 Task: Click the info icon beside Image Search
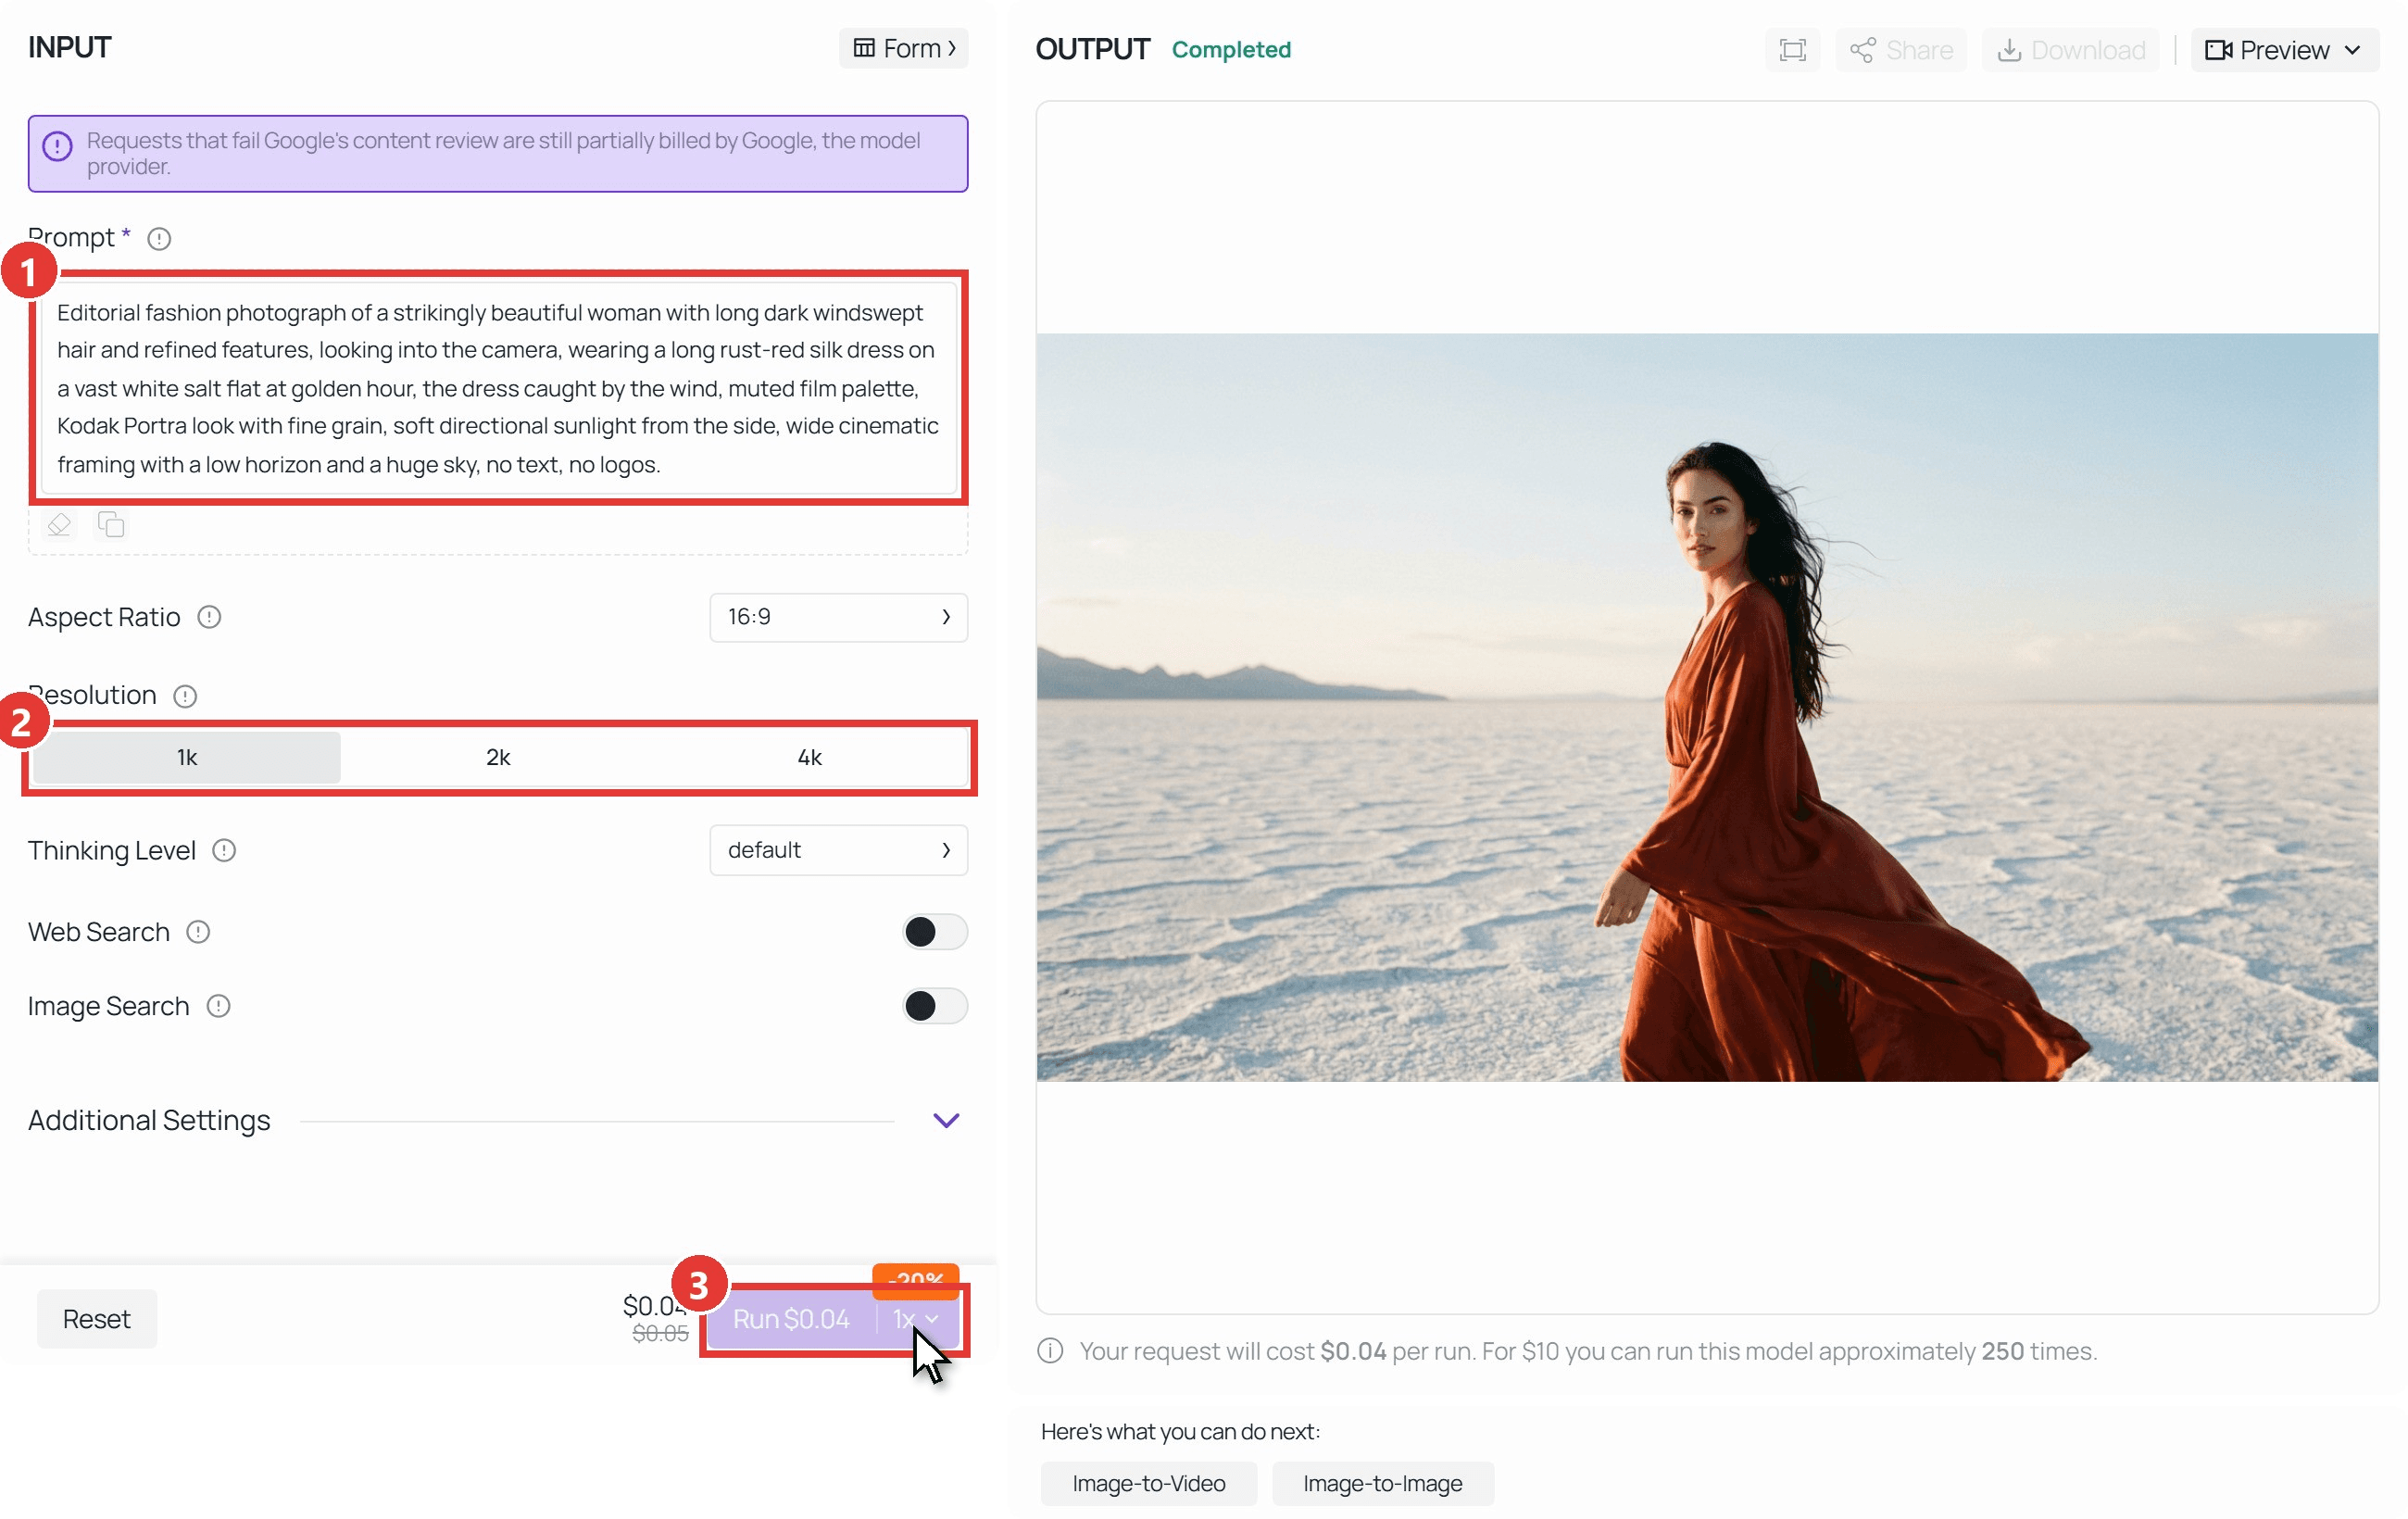pyautogui.click(x=218, y=1006)
